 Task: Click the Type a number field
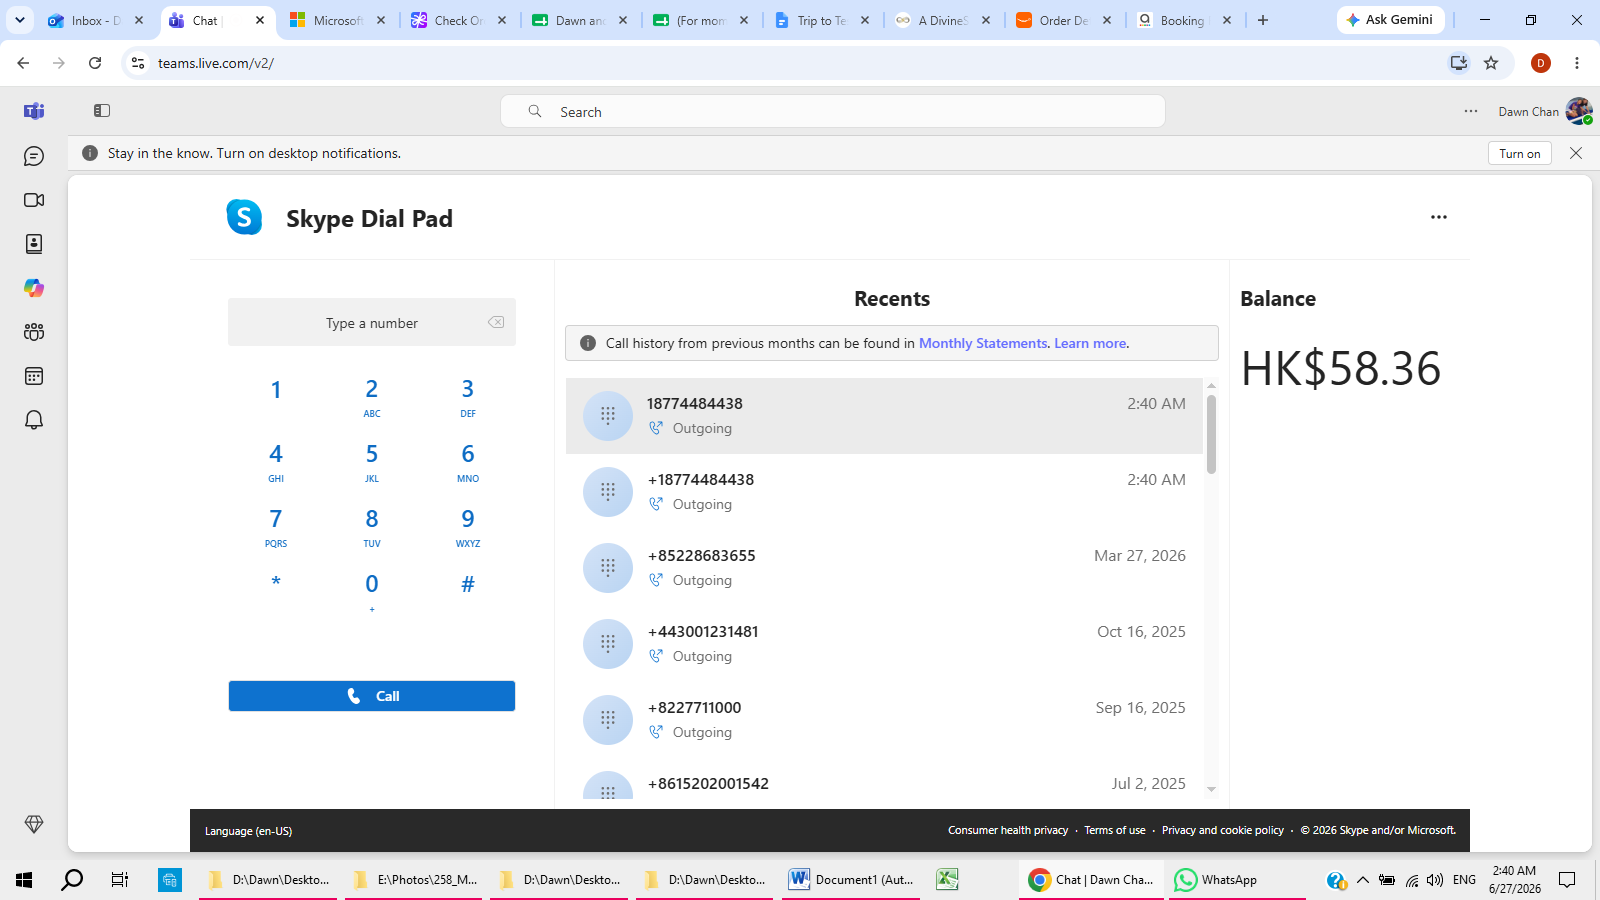(x=372, y=323)
